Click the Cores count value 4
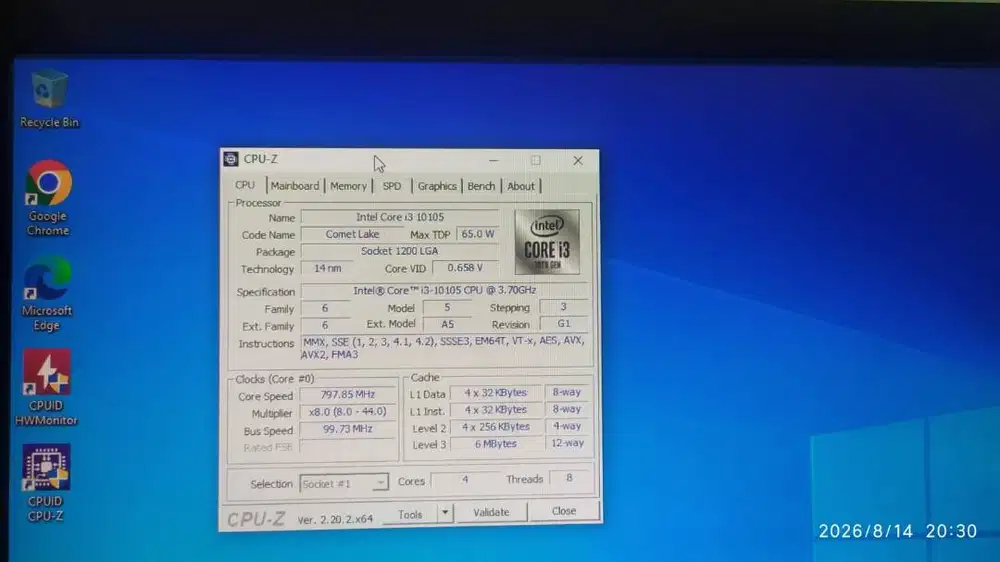The height and width of the screenshot is (562, 1000). pos(465,479)
